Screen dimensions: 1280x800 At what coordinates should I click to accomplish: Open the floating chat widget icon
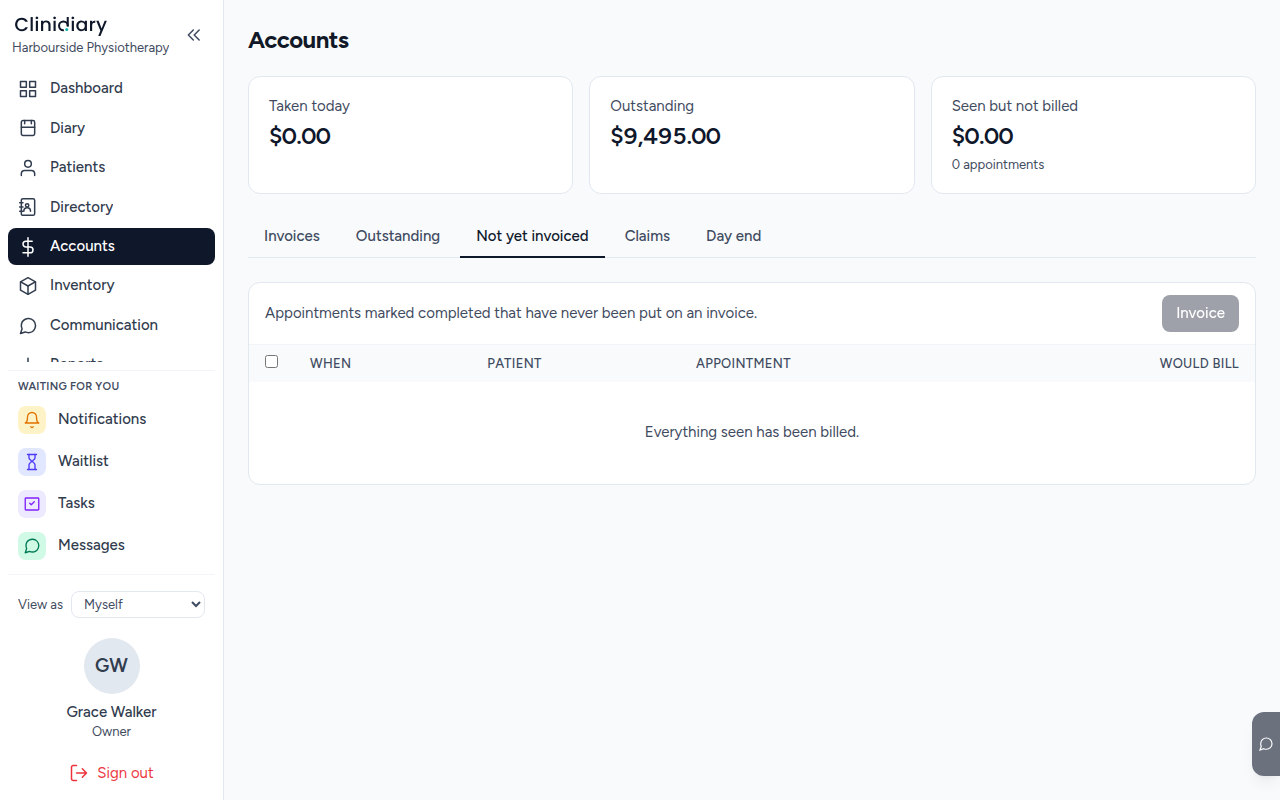point(1266,744)
